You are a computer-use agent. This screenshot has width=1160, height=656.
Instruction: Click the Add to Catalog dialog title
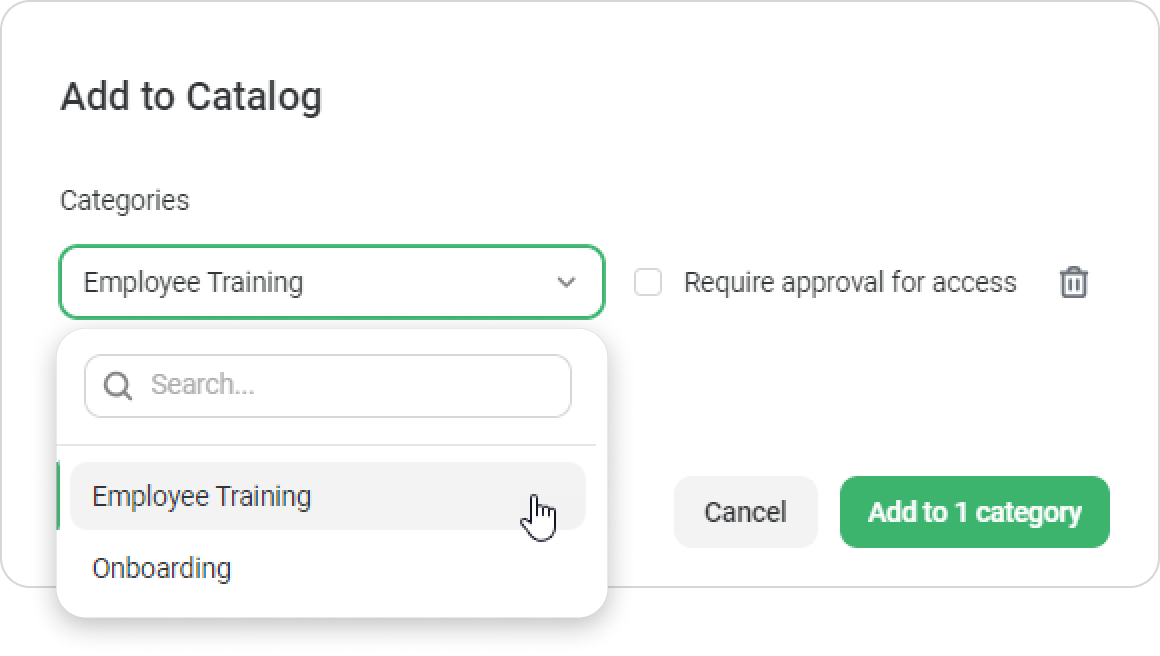click(x=191, y=98)
